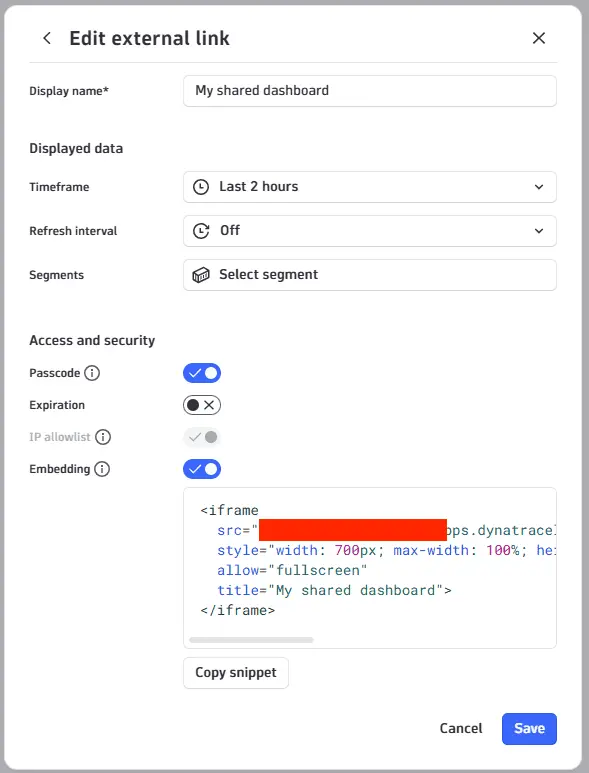Open the Refresh interval dropdown

[x=370, y=231]
